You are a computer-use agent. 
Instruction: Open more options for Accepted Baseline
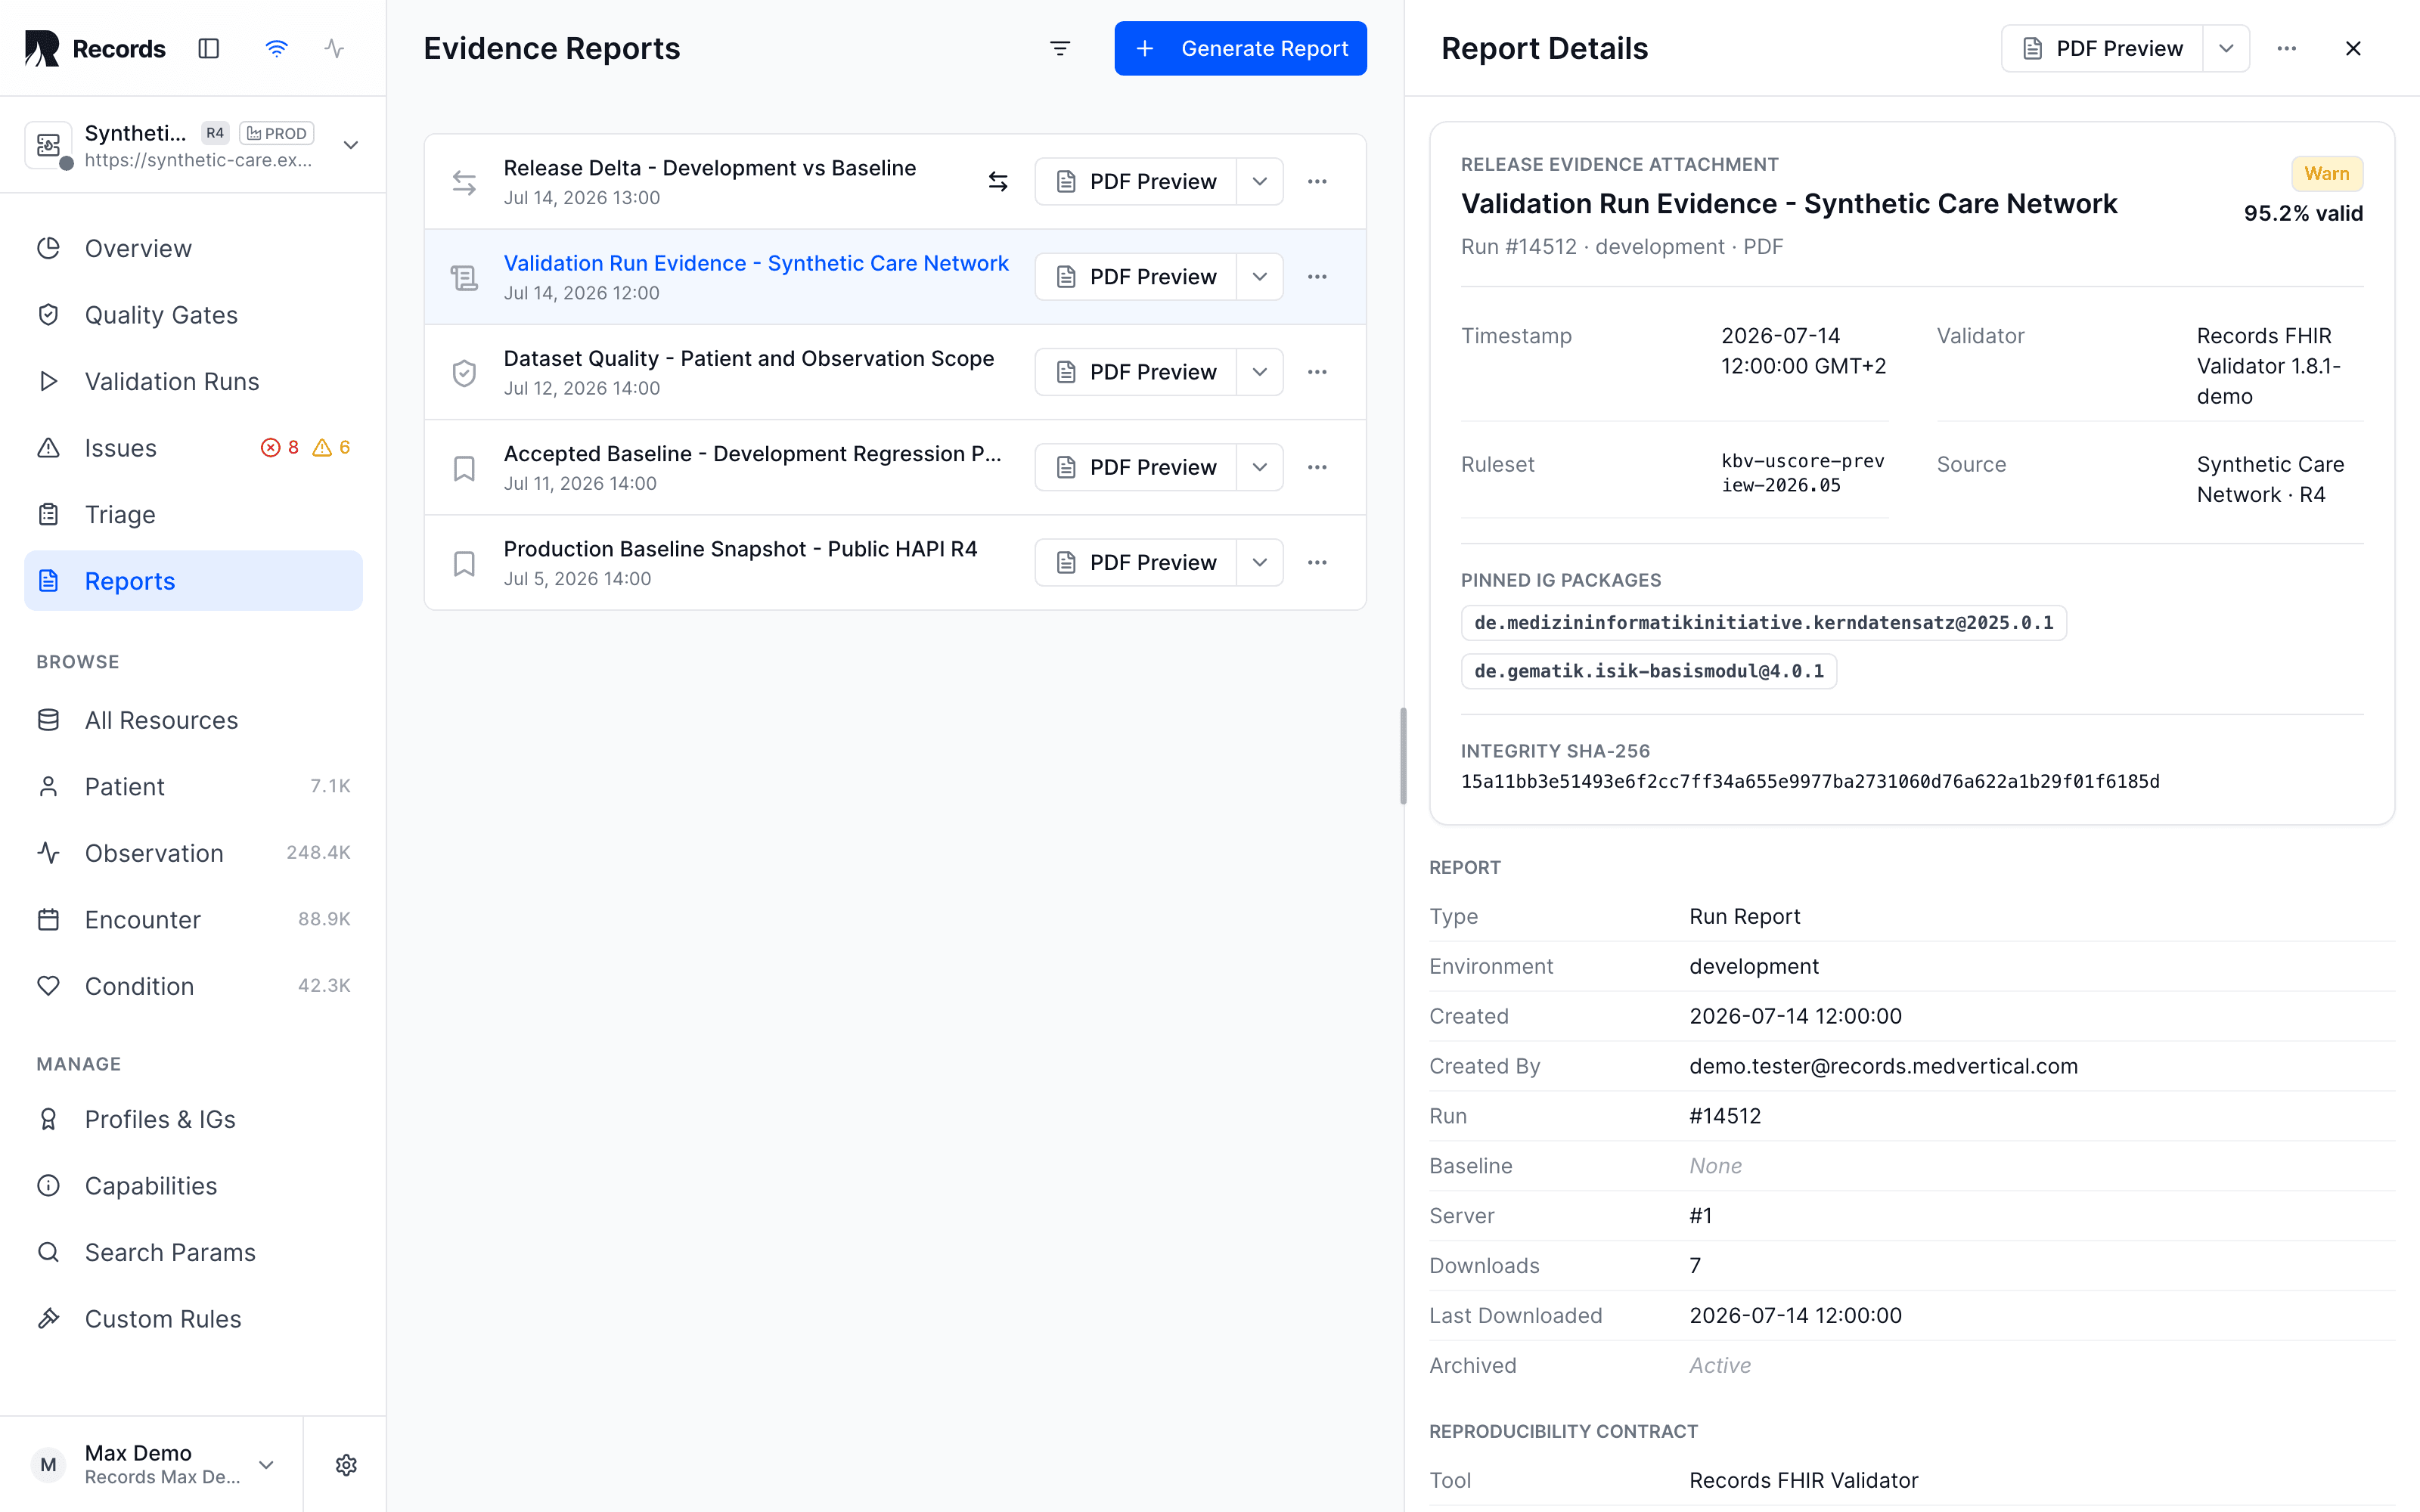click(1317, 467)
